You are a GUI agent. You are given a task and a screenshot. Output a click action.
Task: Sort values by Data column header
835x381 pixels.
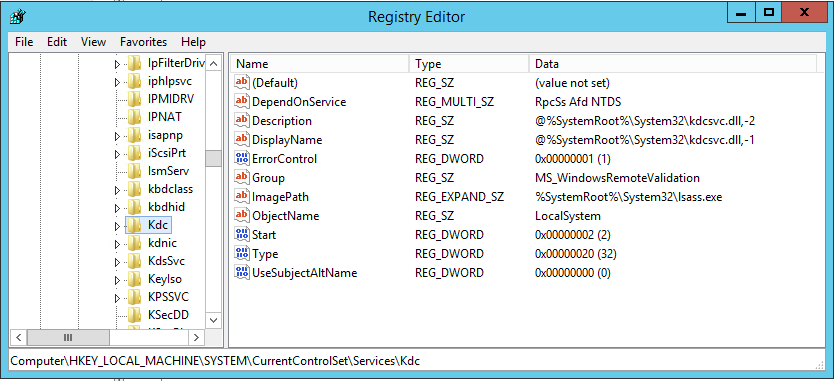point(673,64)
